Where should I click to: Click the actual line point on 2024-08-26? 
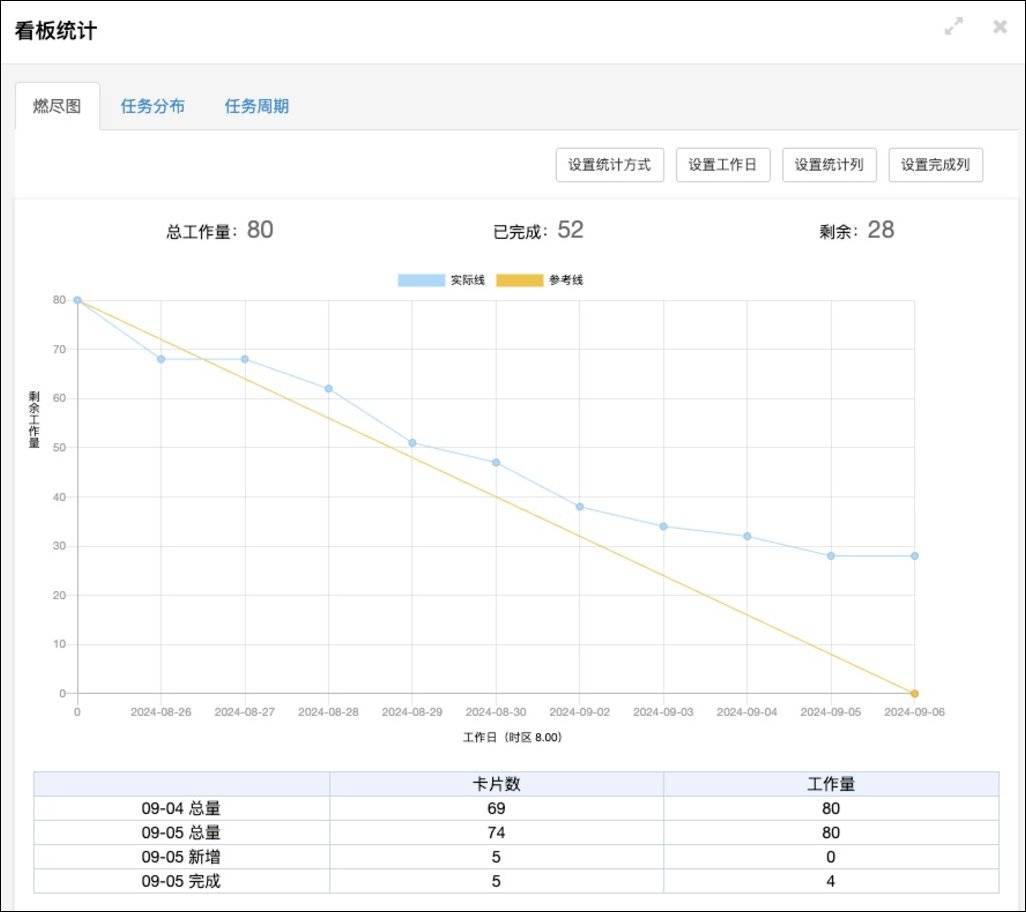[x=161, y=359]
